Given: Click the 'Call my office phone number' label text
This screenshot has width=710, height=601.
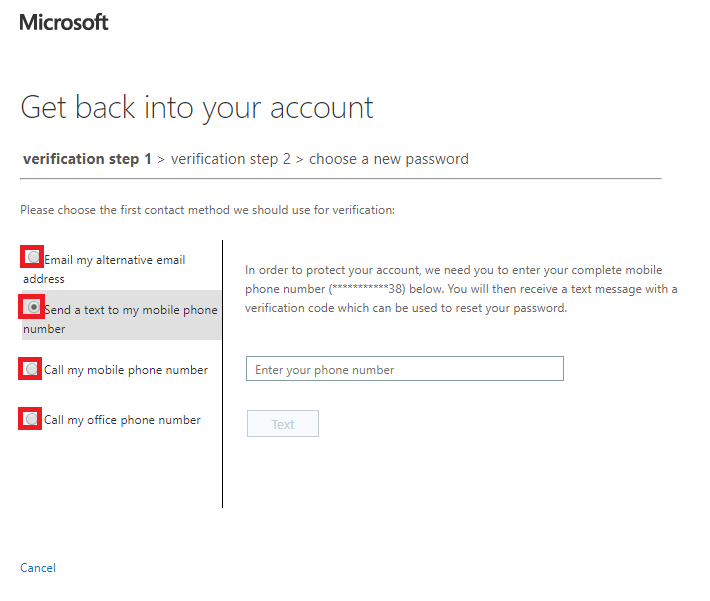Looking at the screenshot, I should click(x=122, y=420).
